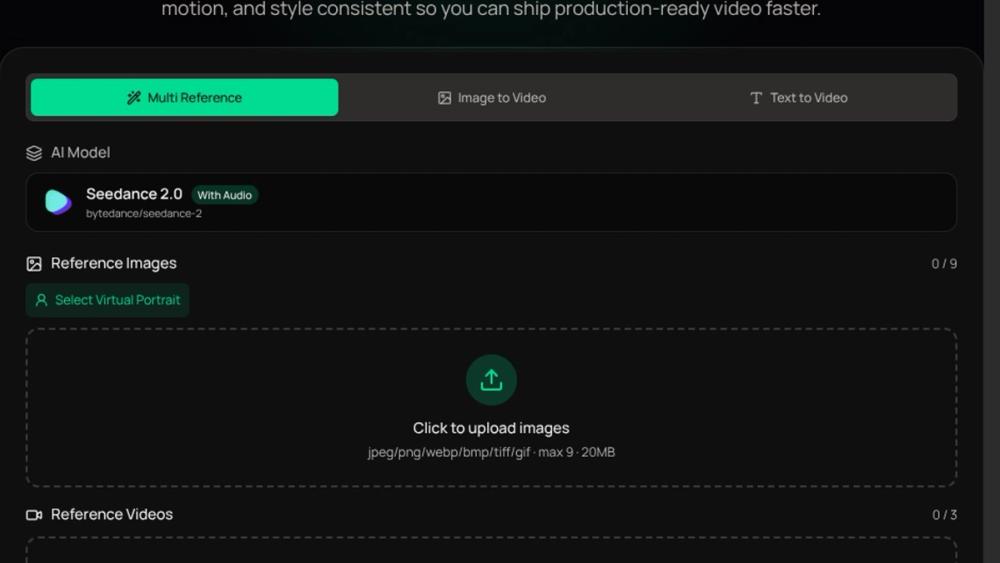Click the magic wand icon in Multi Reference
This screenshot has height=563, width=1000.
(x=134, y=98)
